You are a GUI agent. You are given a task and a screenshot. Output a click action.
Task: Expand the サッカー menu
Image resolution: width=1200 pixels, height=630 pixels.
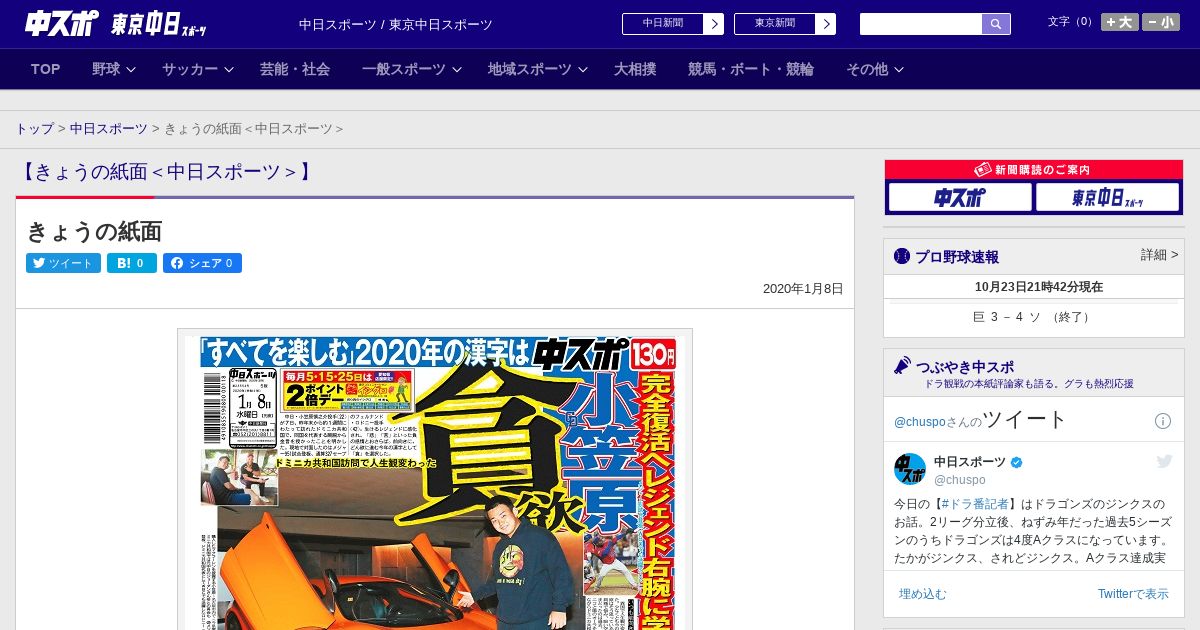197,69
